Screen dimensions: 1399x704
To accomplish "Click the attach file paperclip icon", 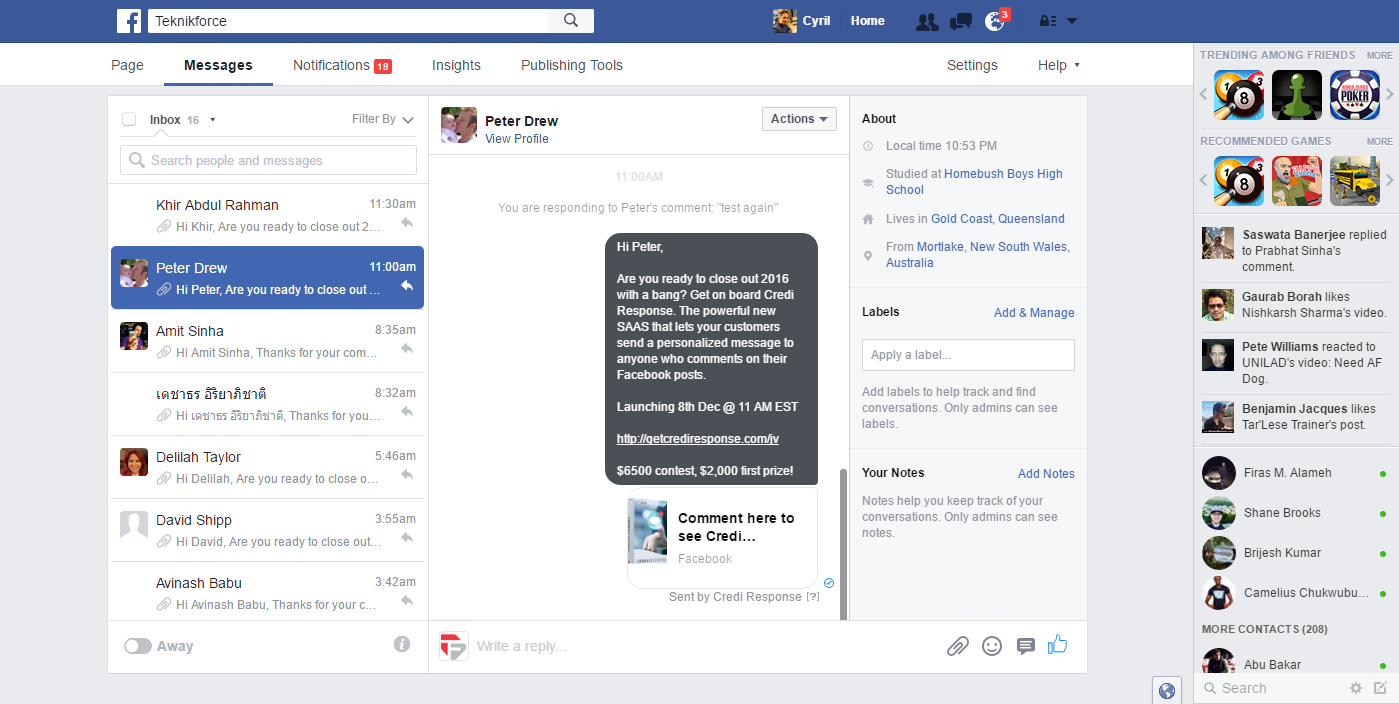I will [958, 646].
